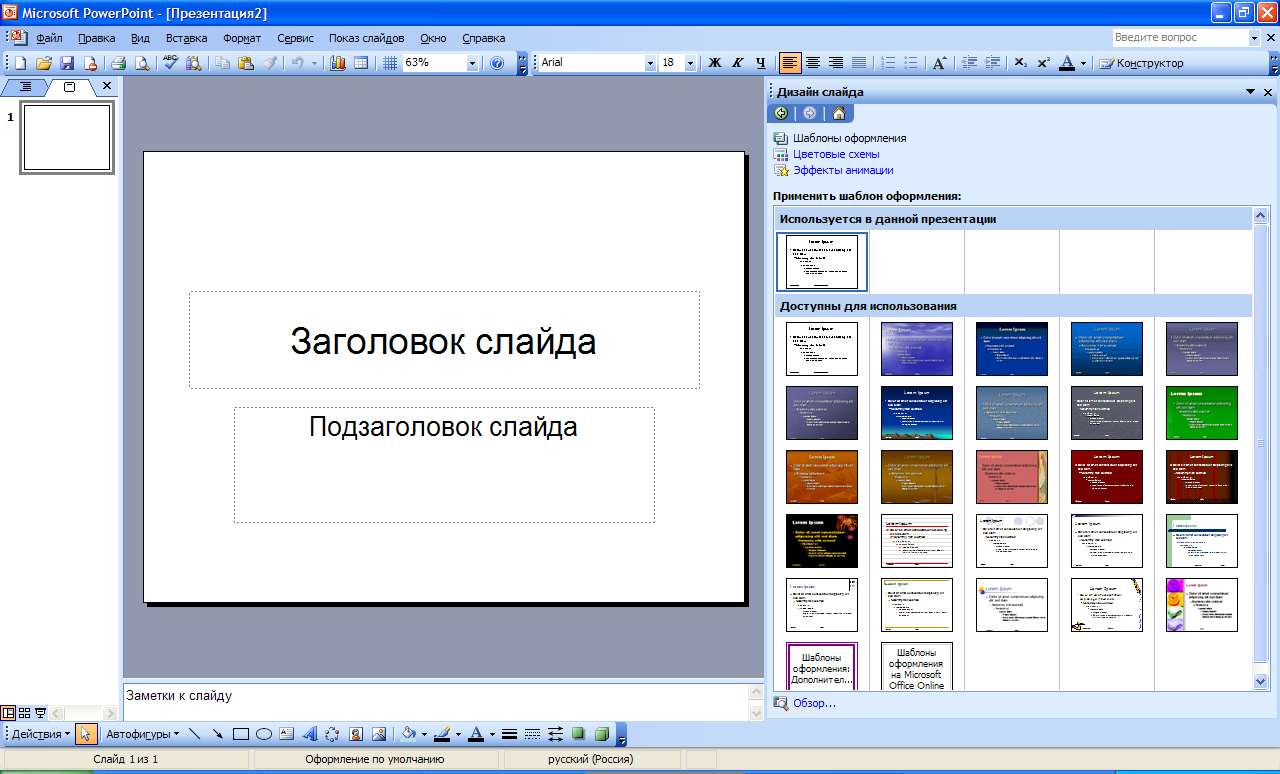Insert WordArt object
The height and width of the screenshot is (774, 1280).
click(310, 734)
